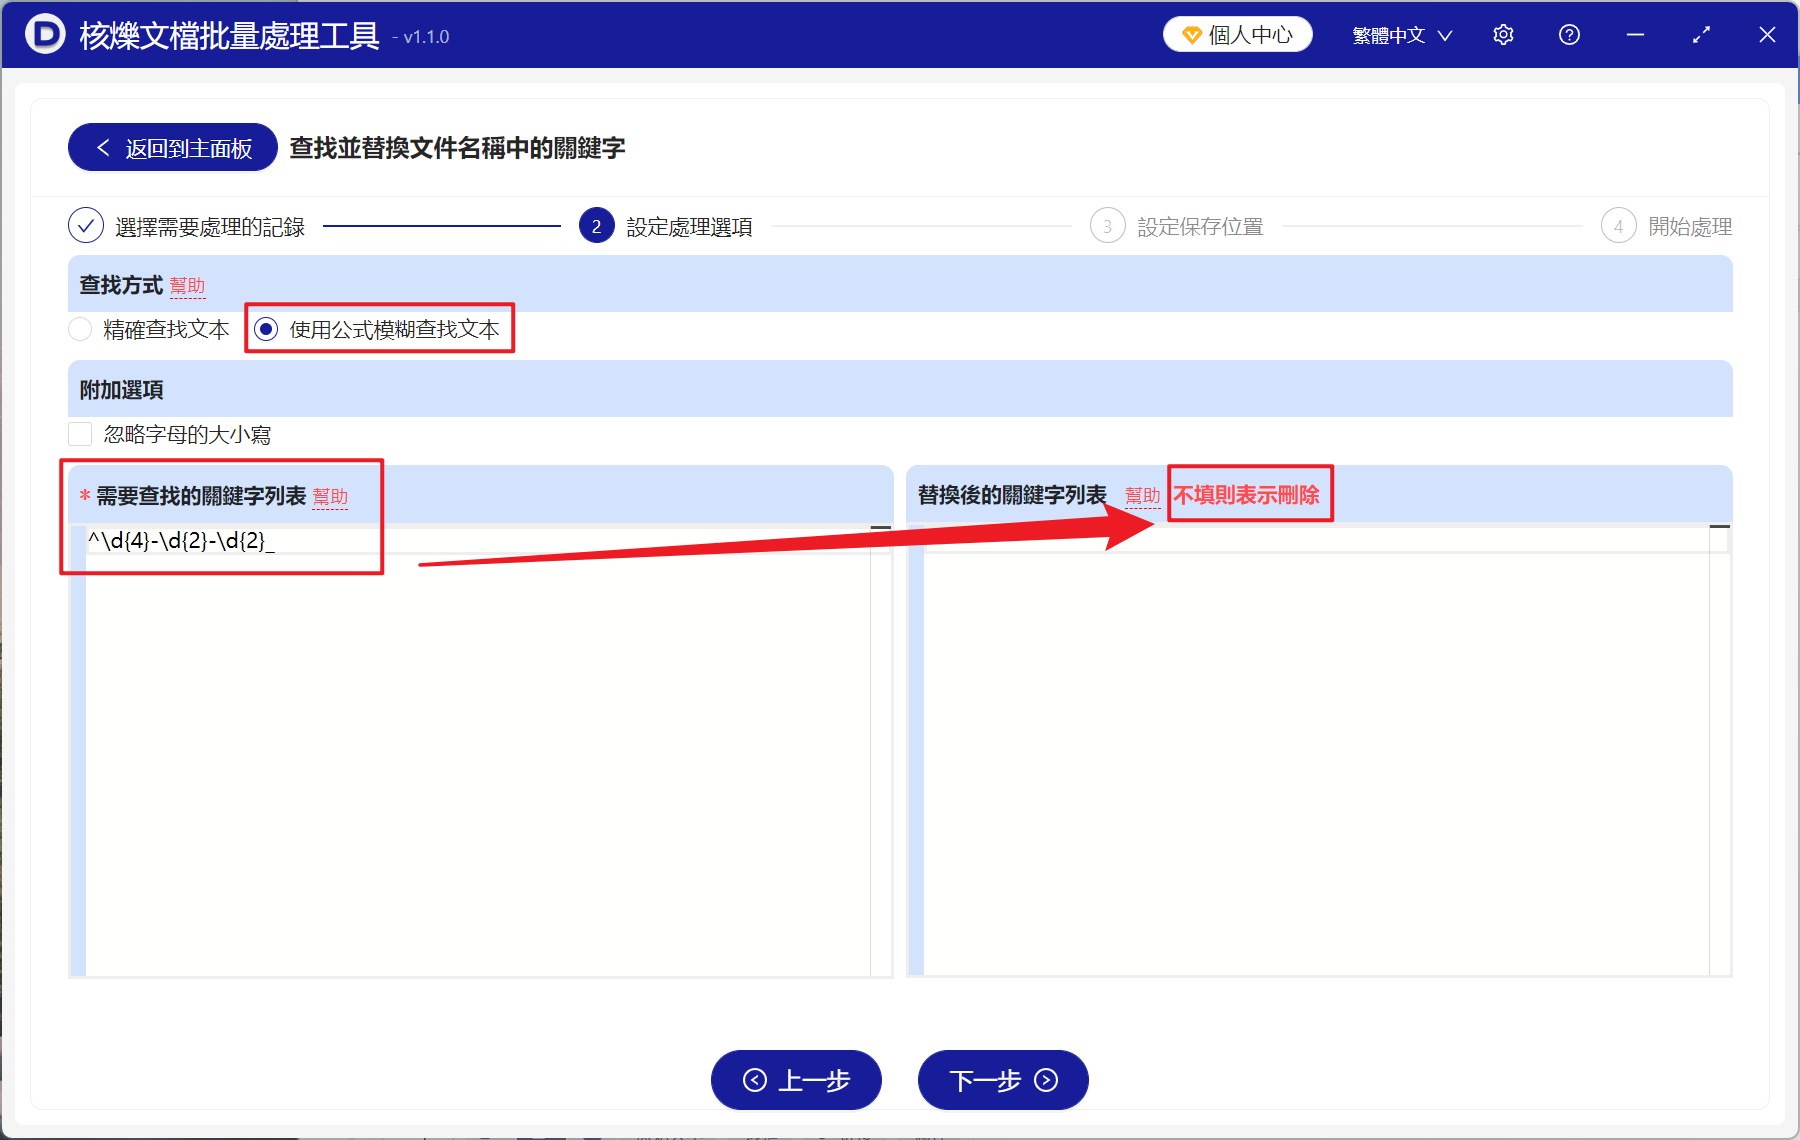The width and height of the screenshot is (1800, 1140).
Task: Click the app logo icon in title bar
Action: tap(45, 34)
